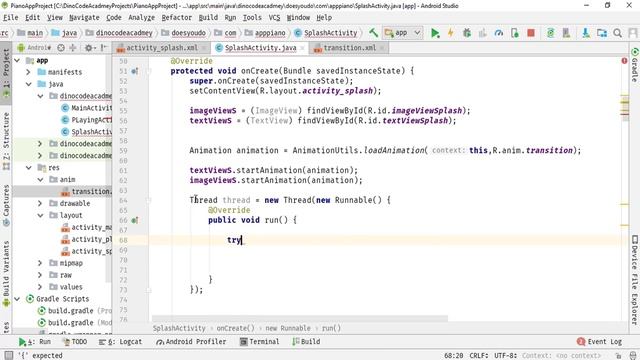Expand the drawable folder

pyautogui.click(x=40, y=203)
